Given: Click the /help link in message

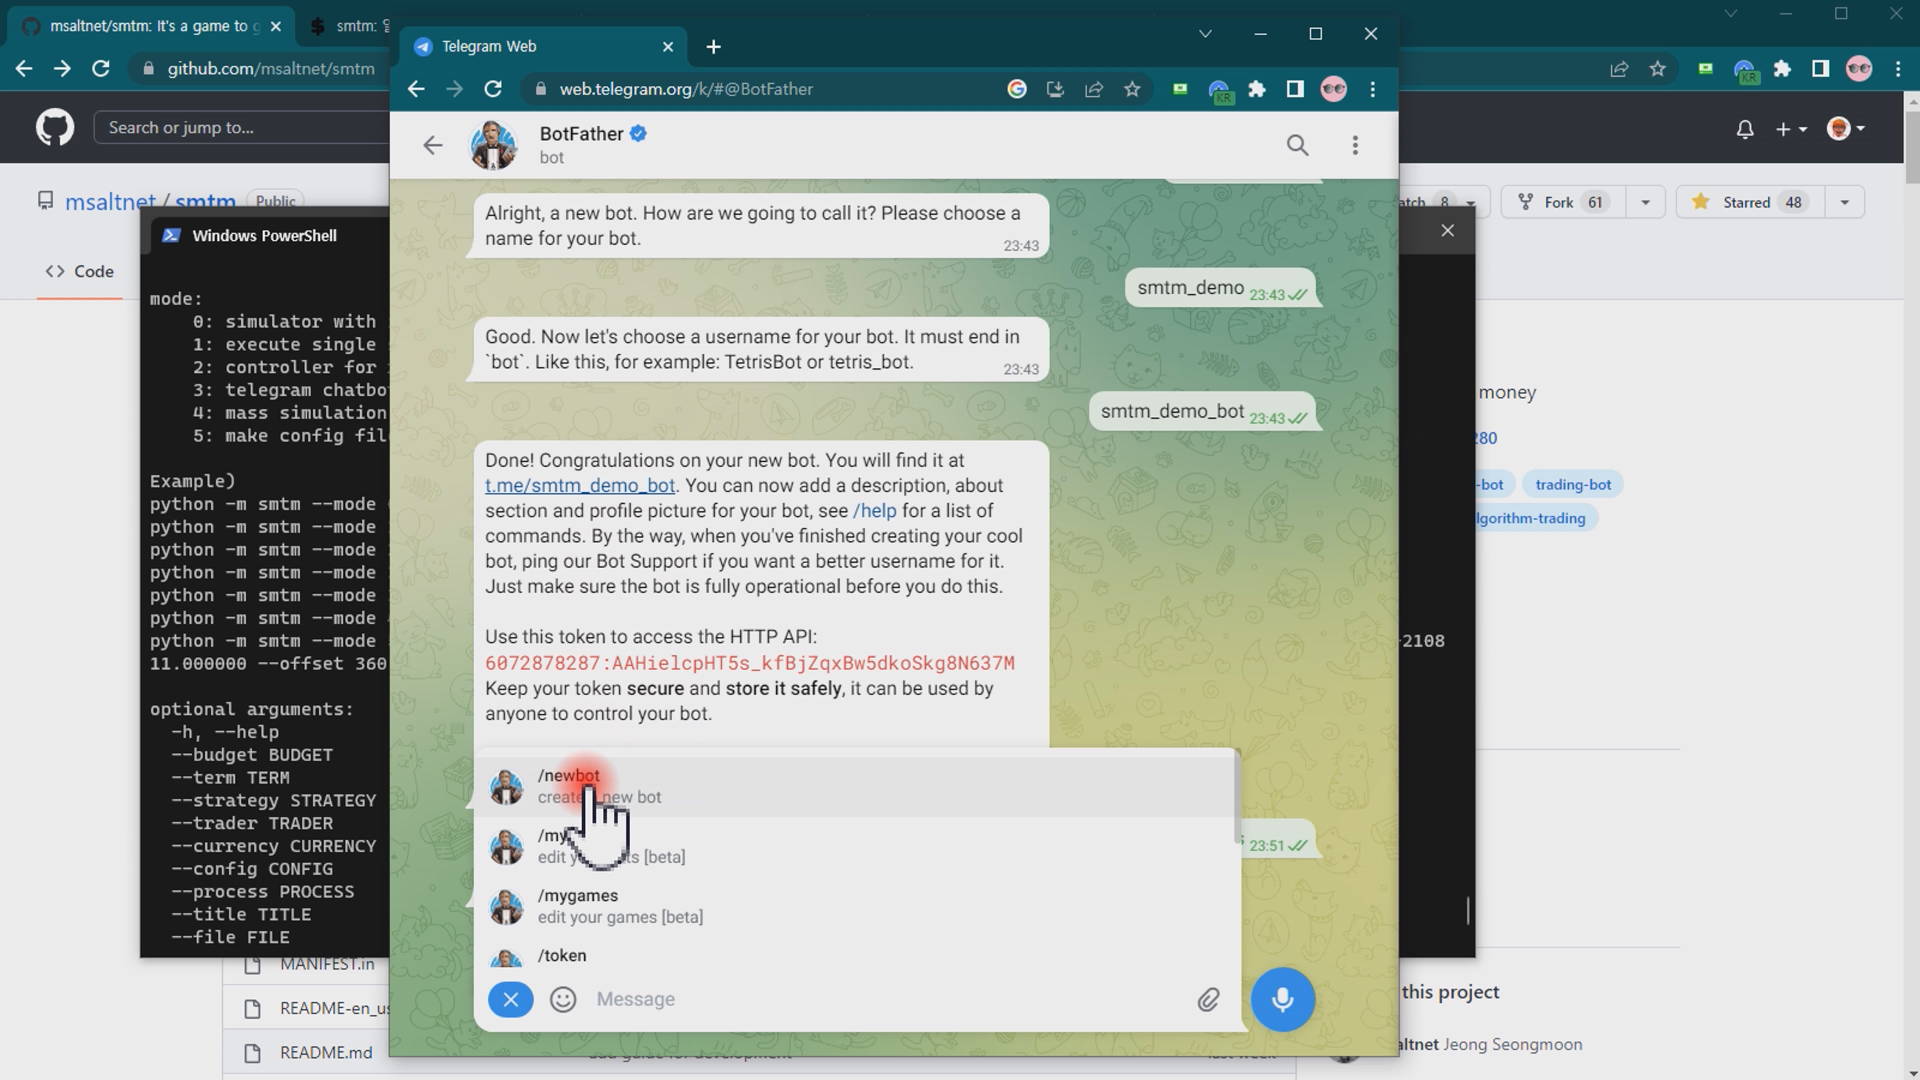Looking at the screenshot, I should click(x=874, y=511).
